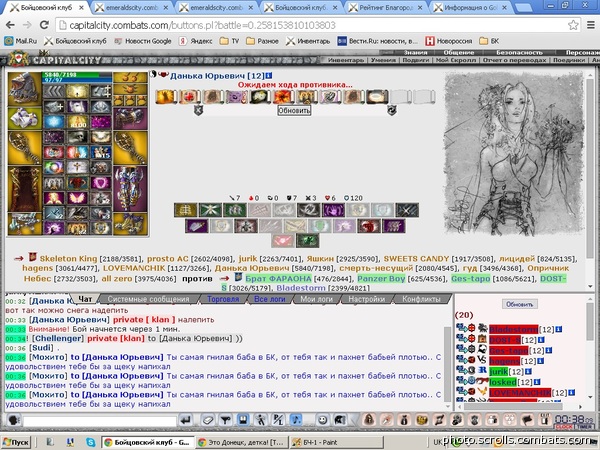The height and width of the screenshot is (450, 600).
Task: Open the Chrome hamburger menu
Action: pyautogui.click(x=591, y=25)
